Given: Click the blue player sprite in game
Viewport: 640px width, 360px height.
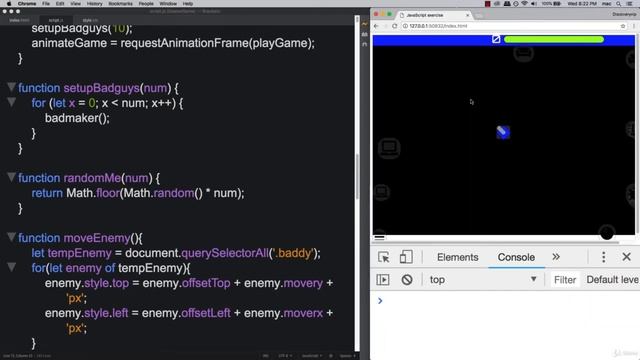Looking at the screenshot, I should click(x=503, y=132).
